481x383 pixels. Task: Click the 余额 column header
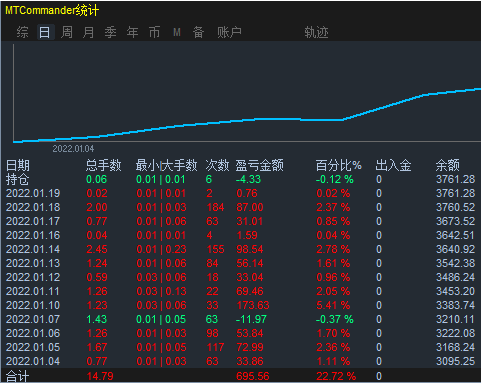[x=448, y=165]
